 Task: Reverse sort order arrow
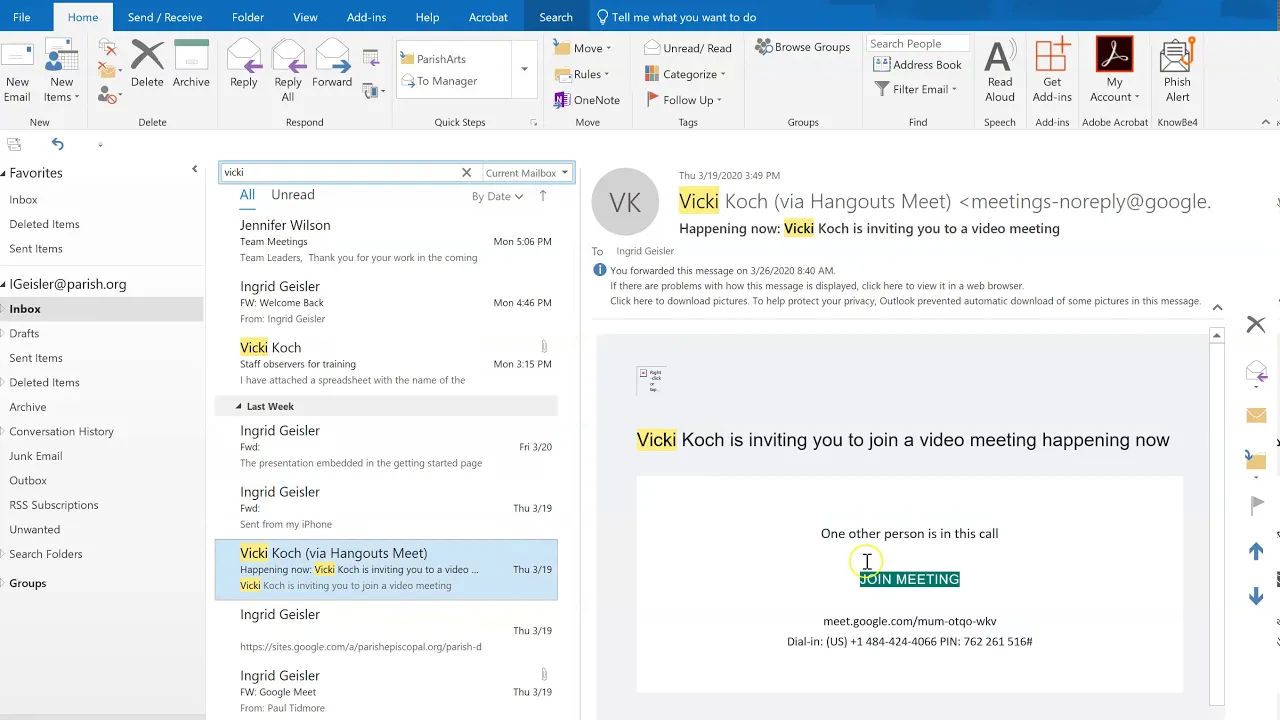[543, 196]
